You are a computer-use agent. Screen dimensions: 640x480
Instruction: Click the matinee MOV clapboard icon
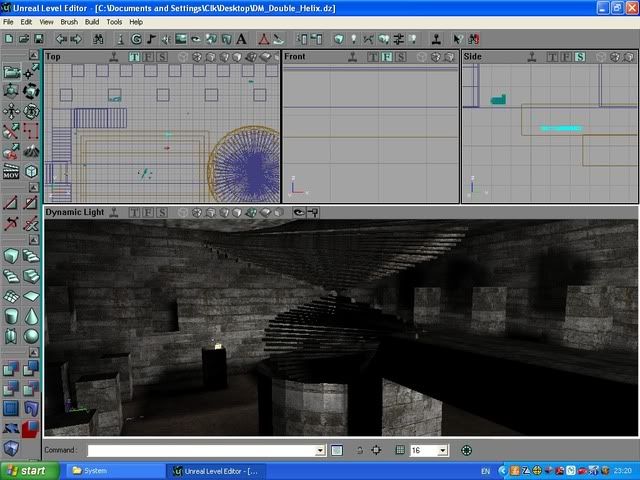point(11,173)
